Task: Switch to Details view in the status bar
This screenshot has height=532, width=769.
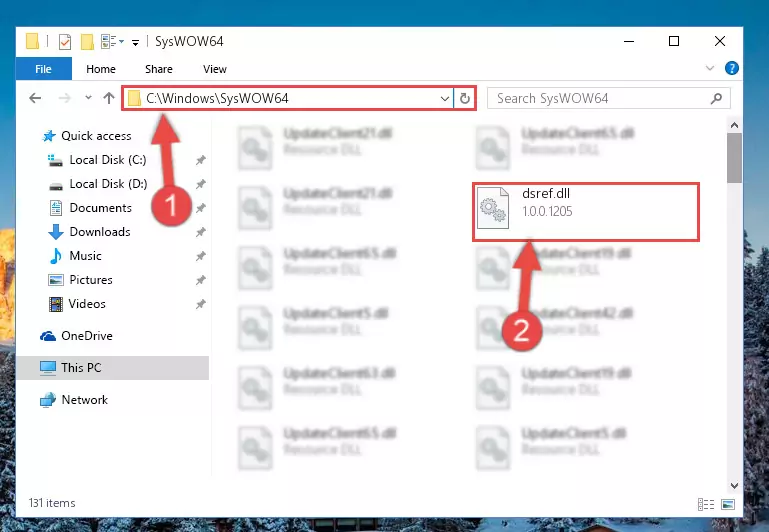Action: coord(706,504)
